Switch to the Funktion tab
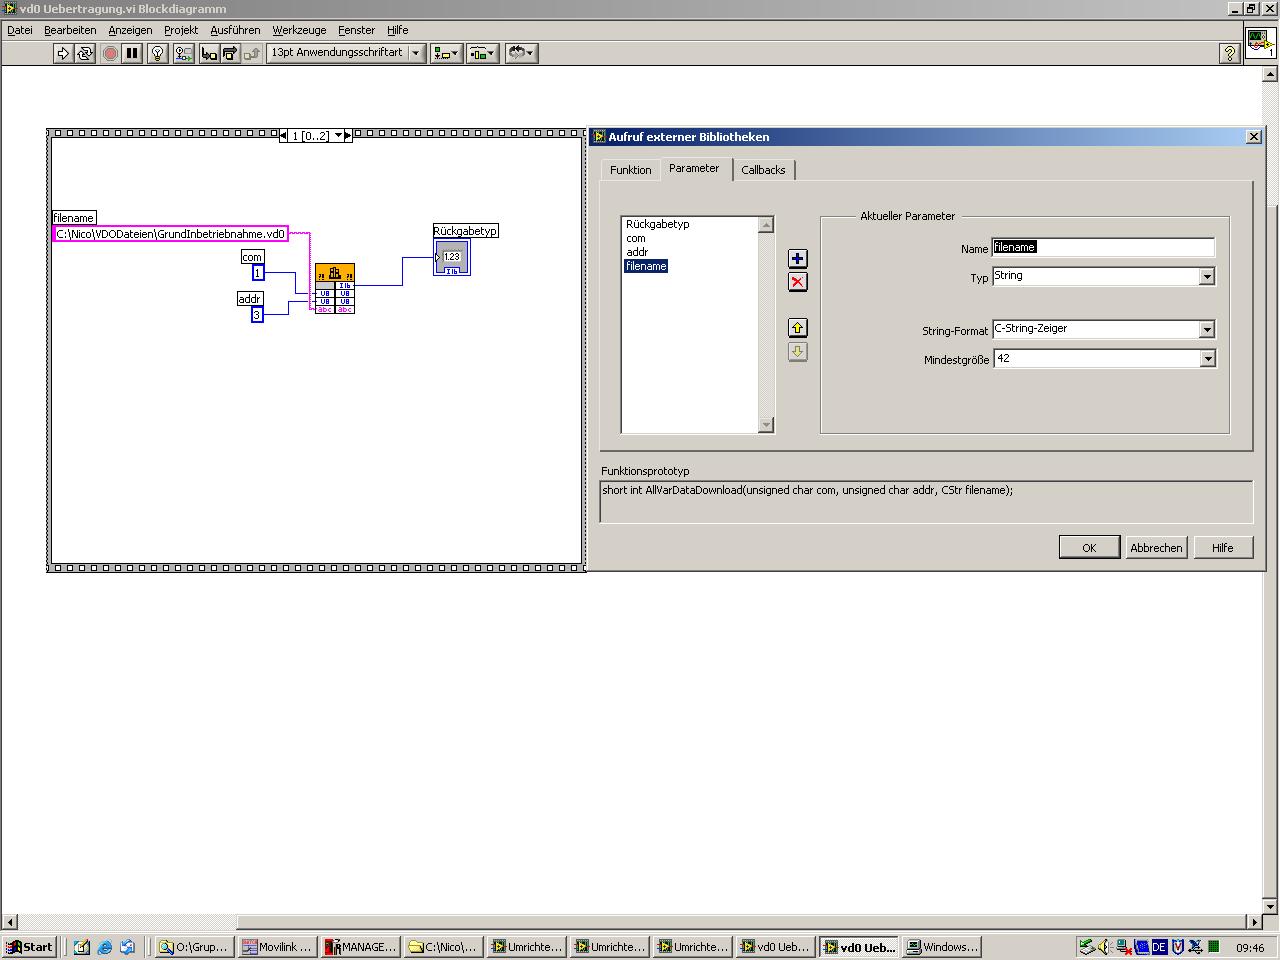Screen dimensions: 1280x960 [630, 170]
